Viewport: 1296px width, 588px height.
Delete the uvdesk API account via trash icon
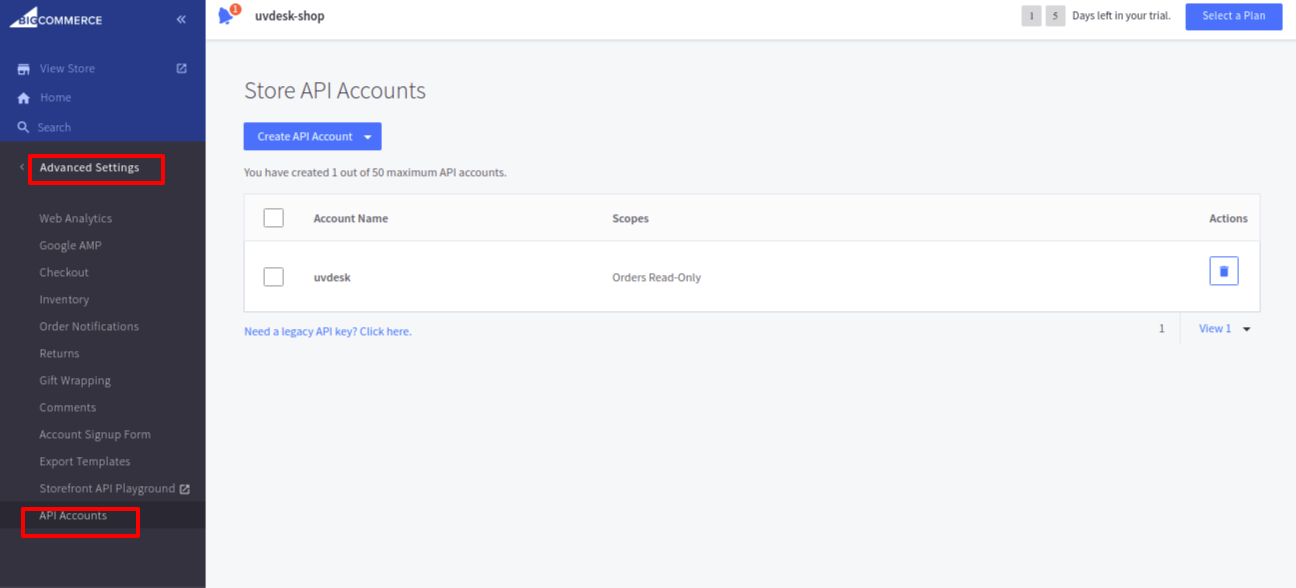point(1224,271)
